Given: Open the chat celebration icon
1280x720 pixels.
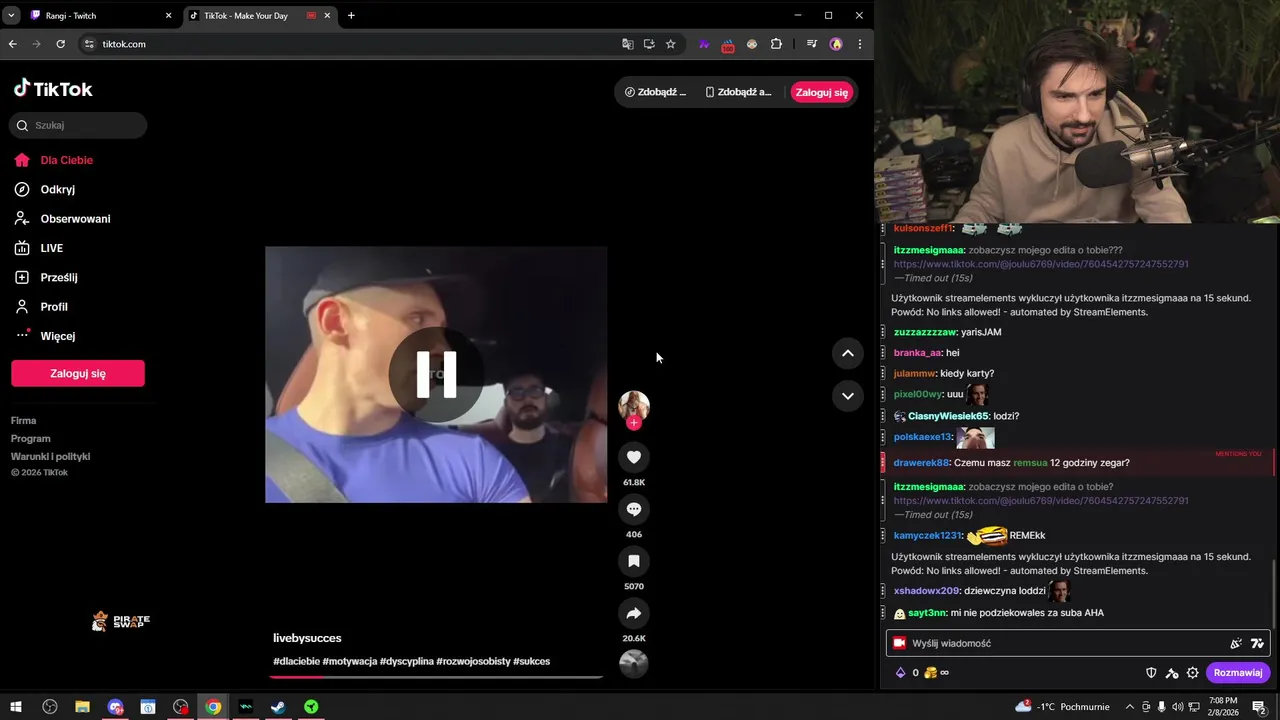Looking at the screenshot, I should tap(1236, 643).
